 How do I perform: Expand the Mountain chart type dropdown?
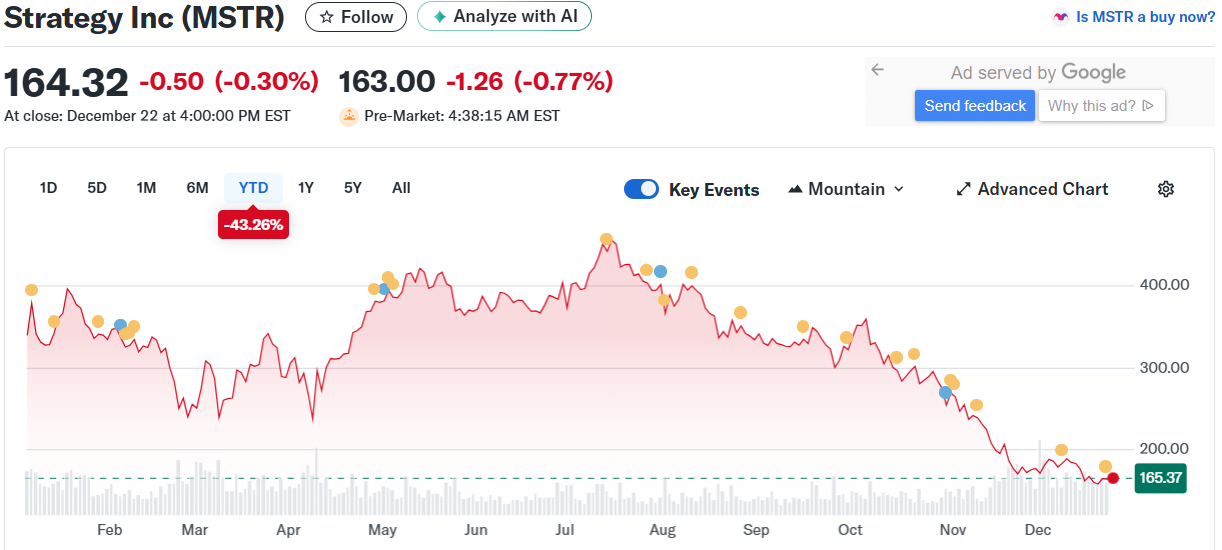tap(846, 189)
